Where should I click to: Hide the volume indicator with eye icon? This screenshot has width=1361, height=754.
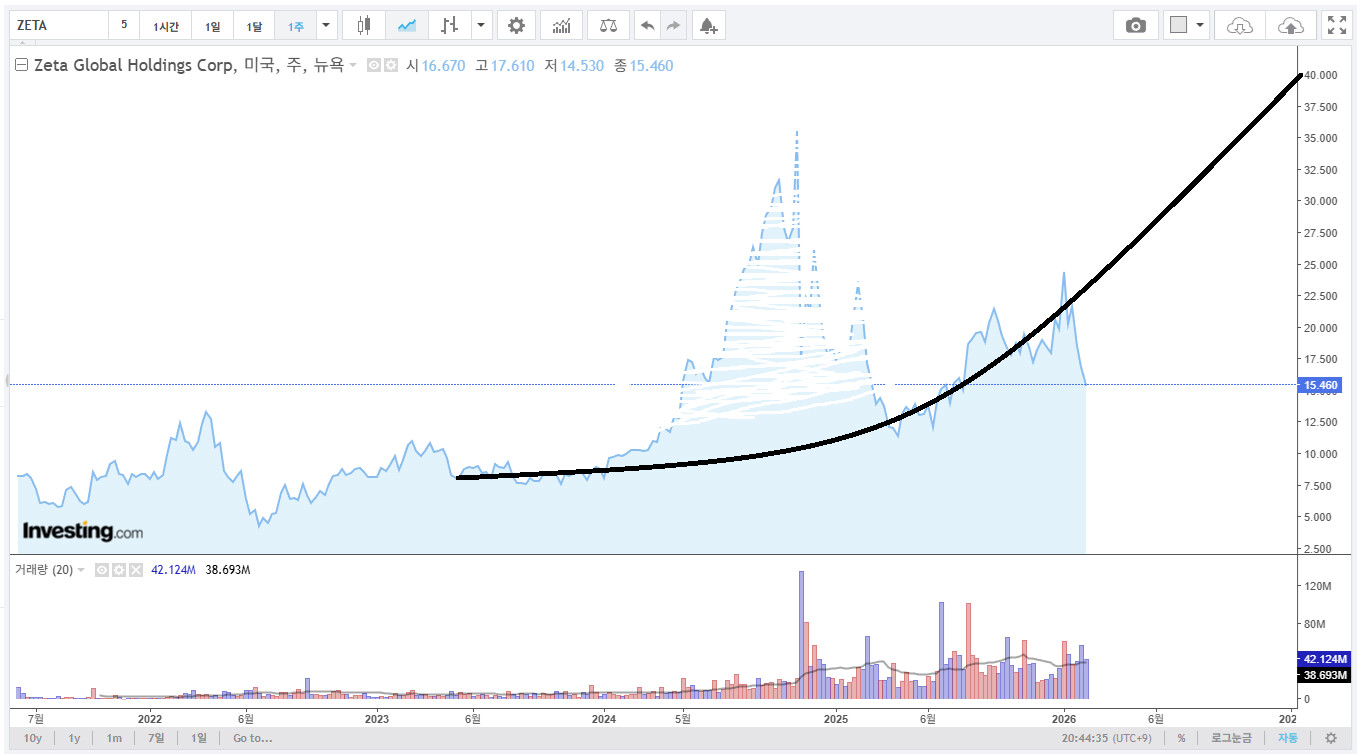click(101, 569)
